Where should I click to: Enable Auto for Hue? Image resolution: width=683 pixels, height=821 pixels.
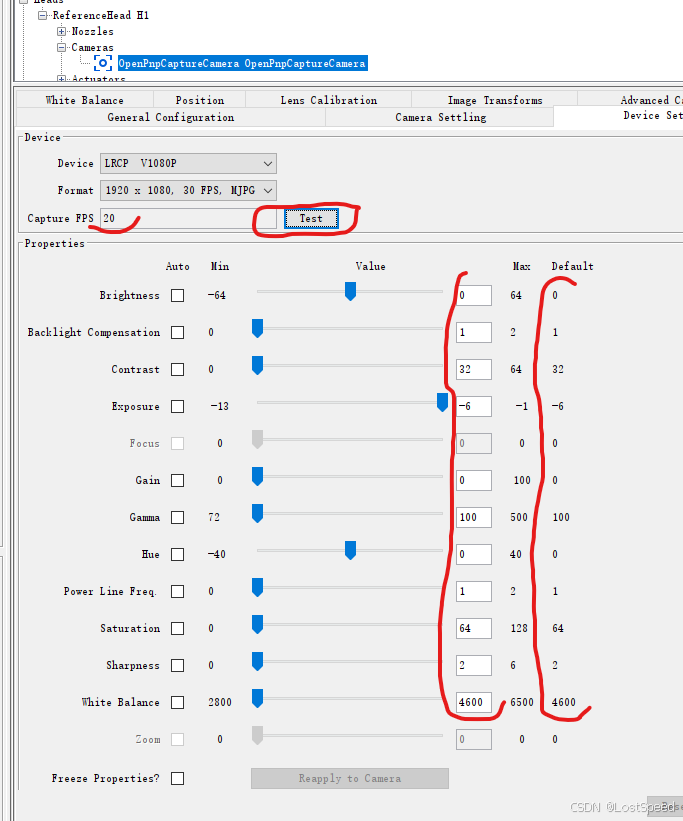[178, 554]
